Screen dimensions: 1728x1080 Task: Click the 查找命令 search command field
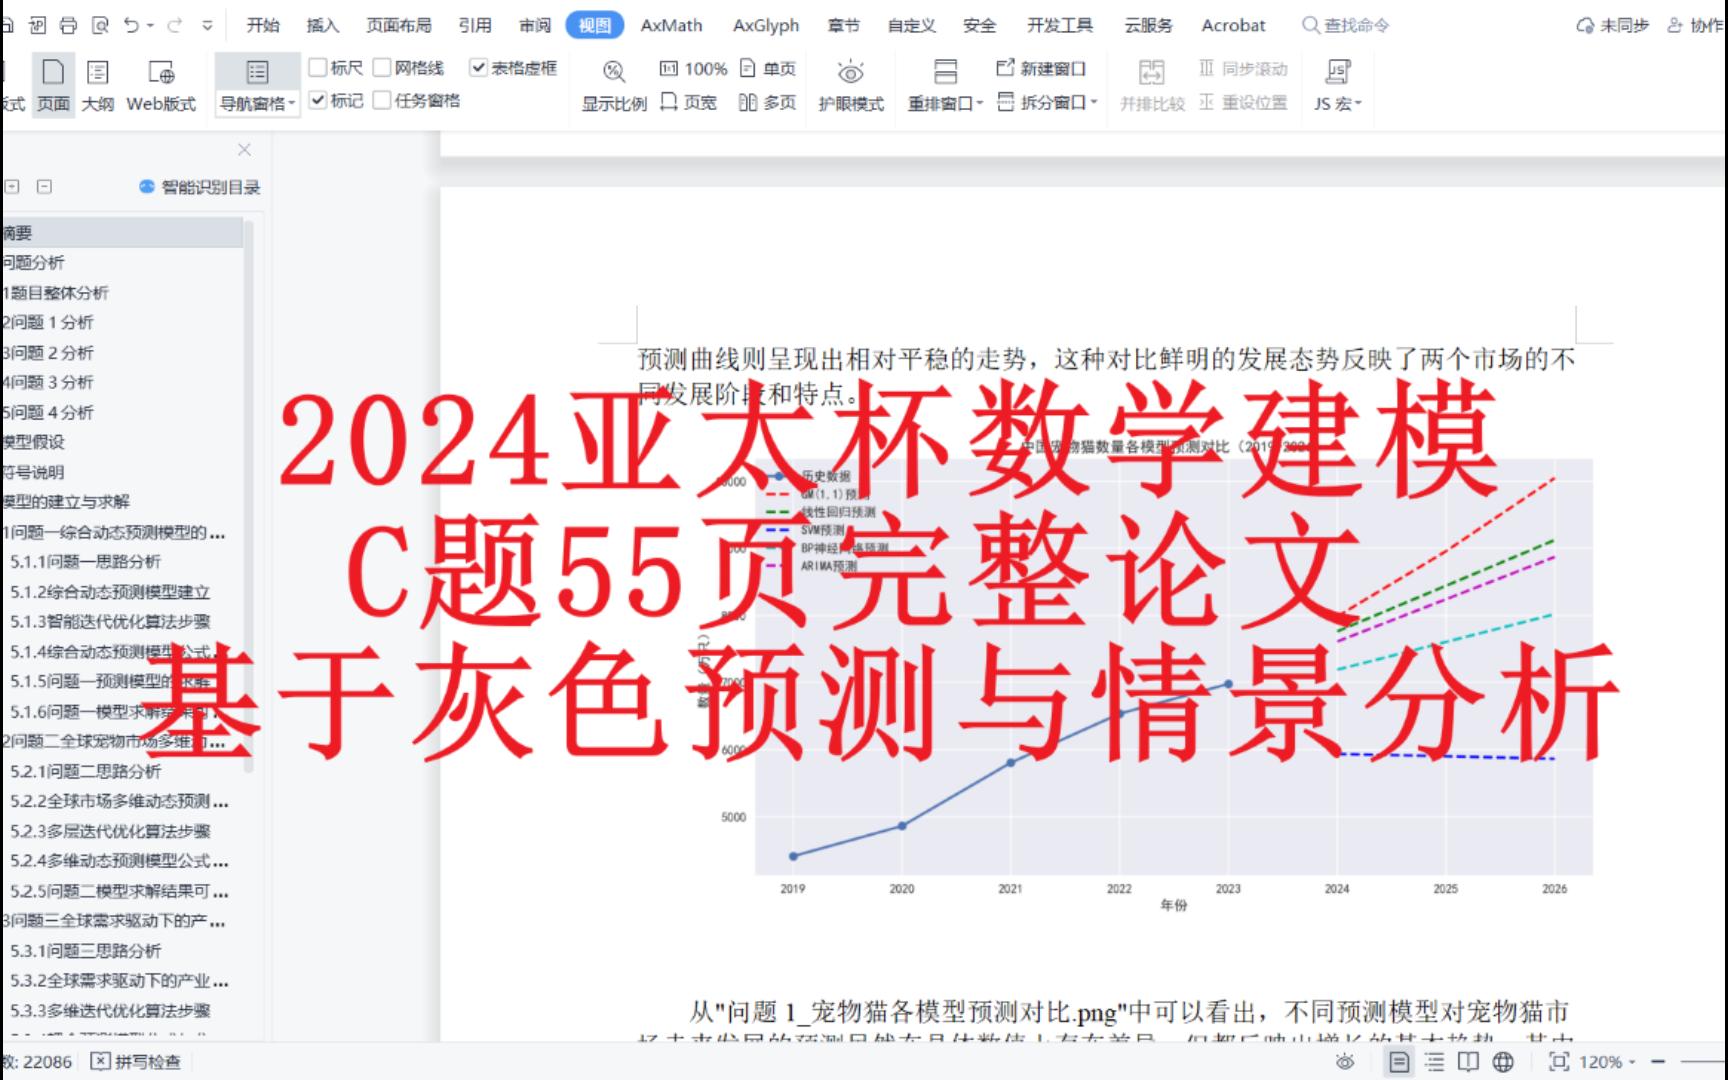(1346, 26)
